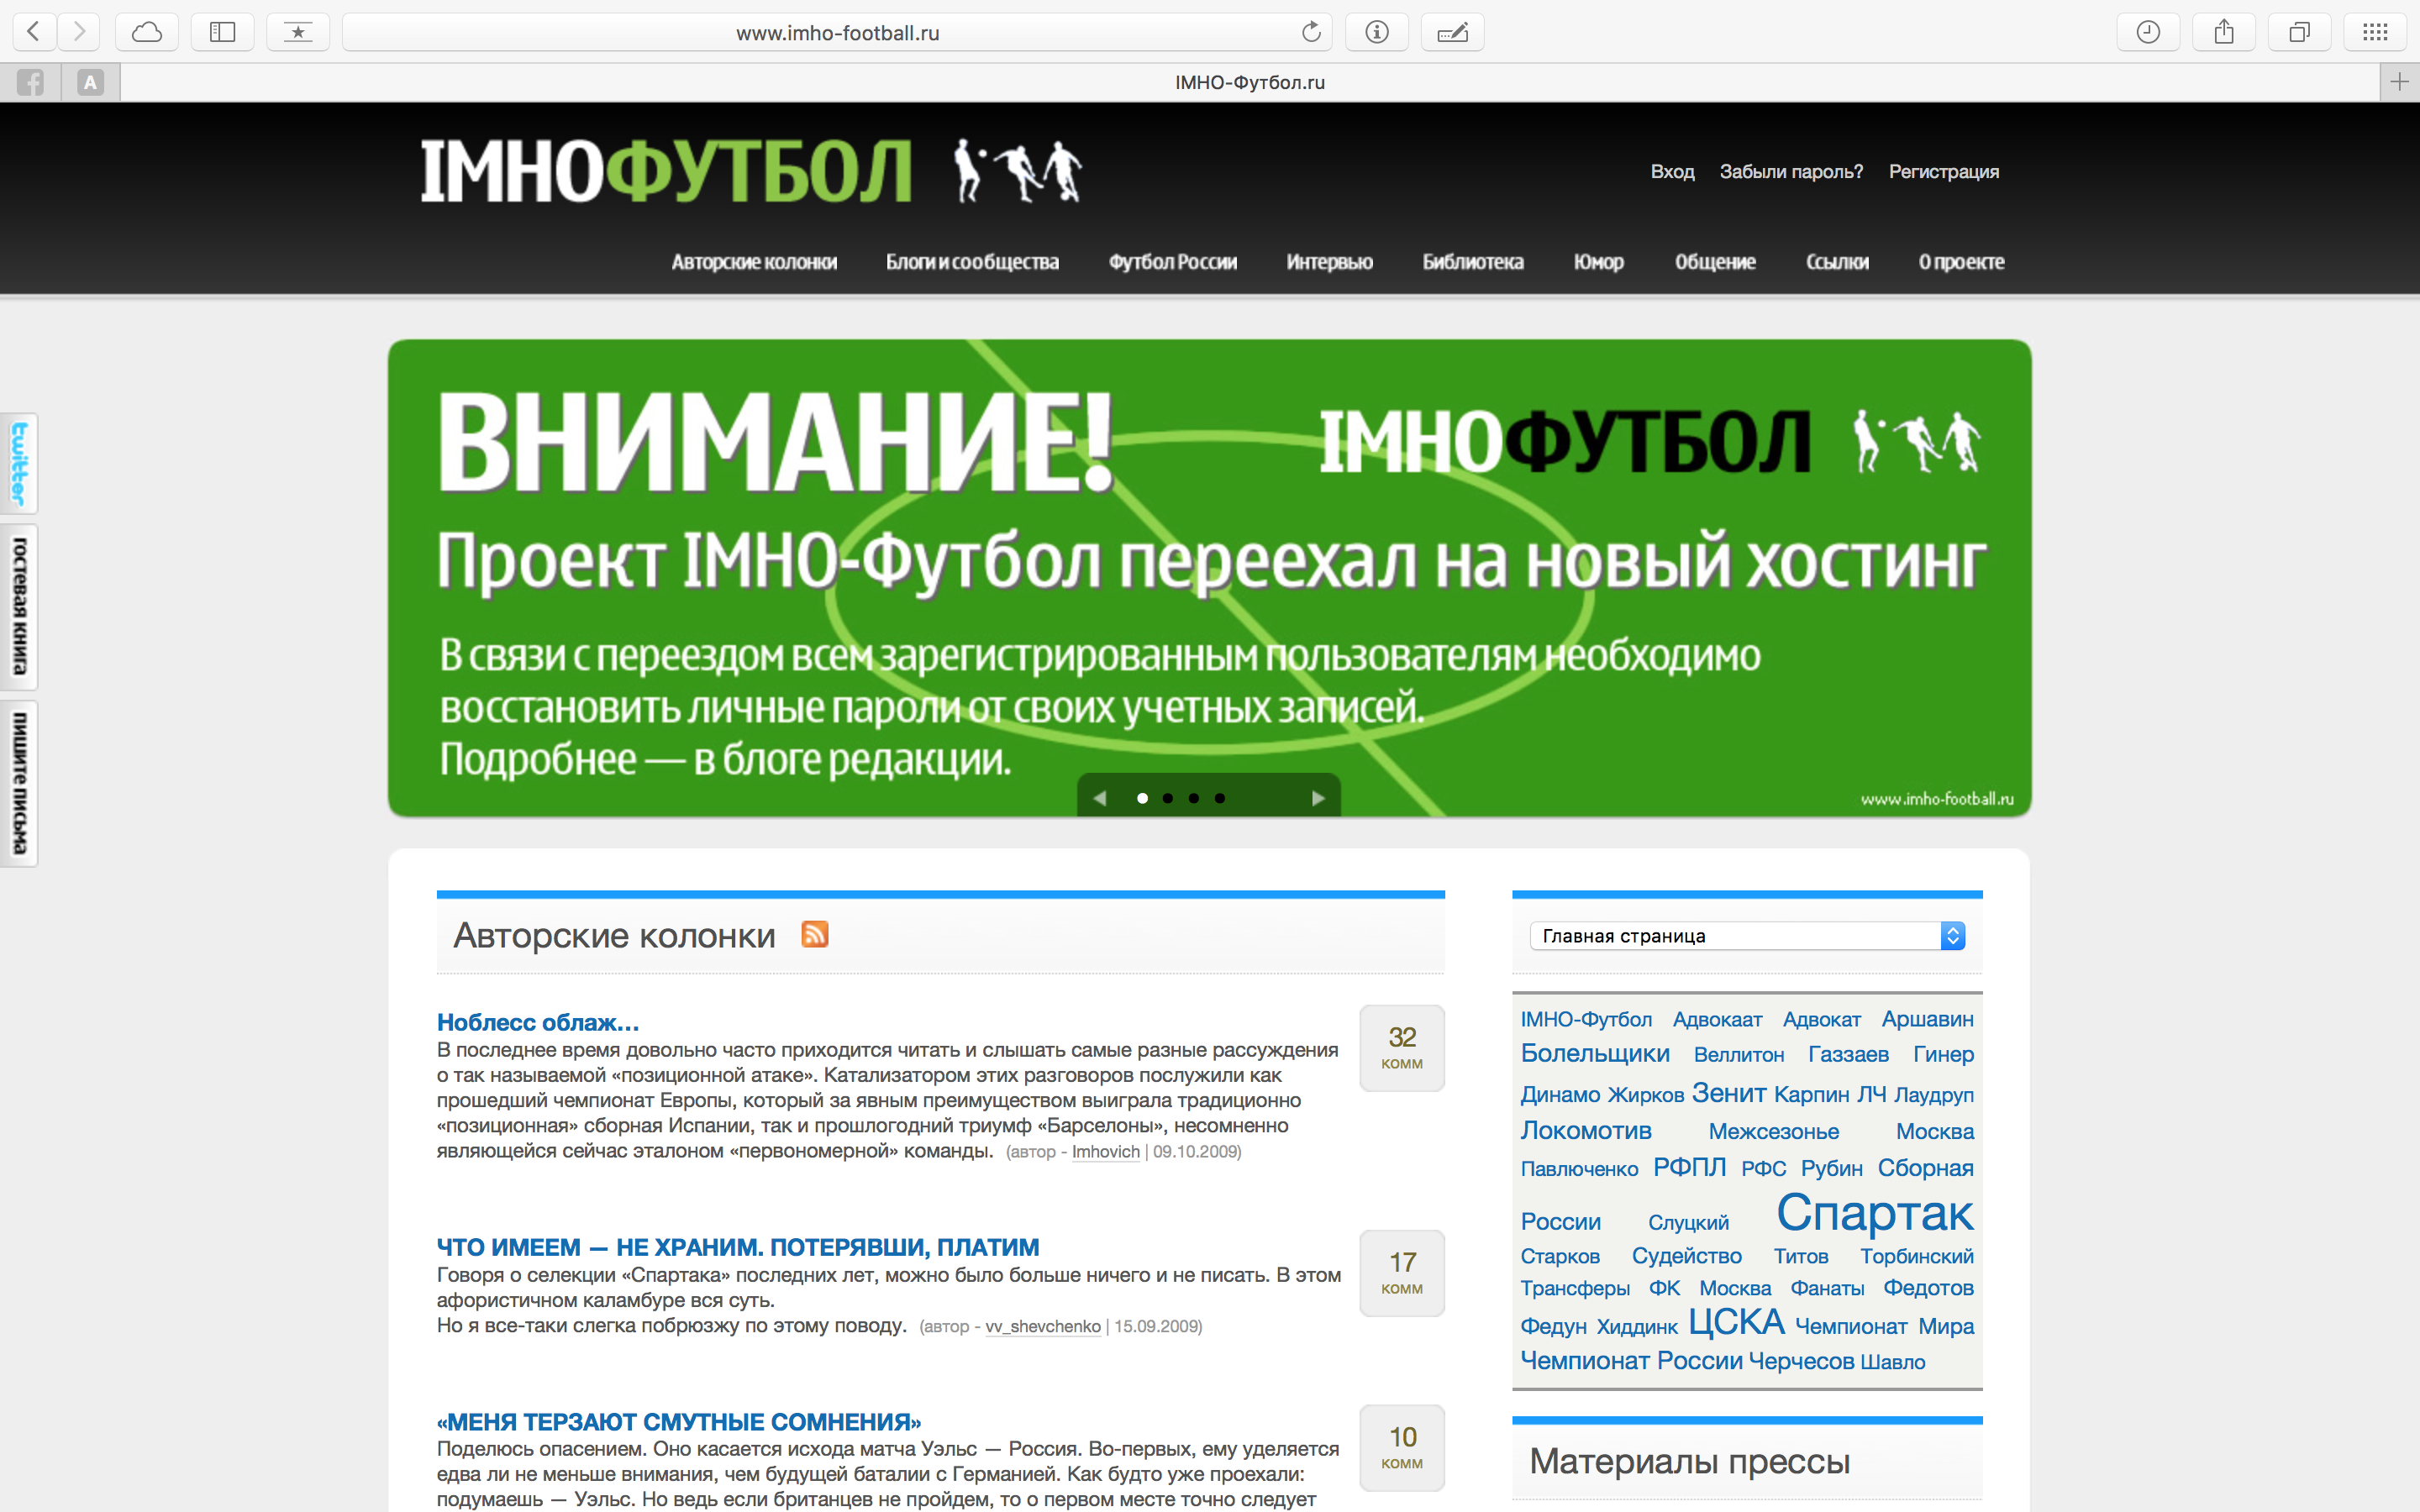2420x1512 pixels.
Task: Click the 'Регистрация' link
Action: (1944, 172)
